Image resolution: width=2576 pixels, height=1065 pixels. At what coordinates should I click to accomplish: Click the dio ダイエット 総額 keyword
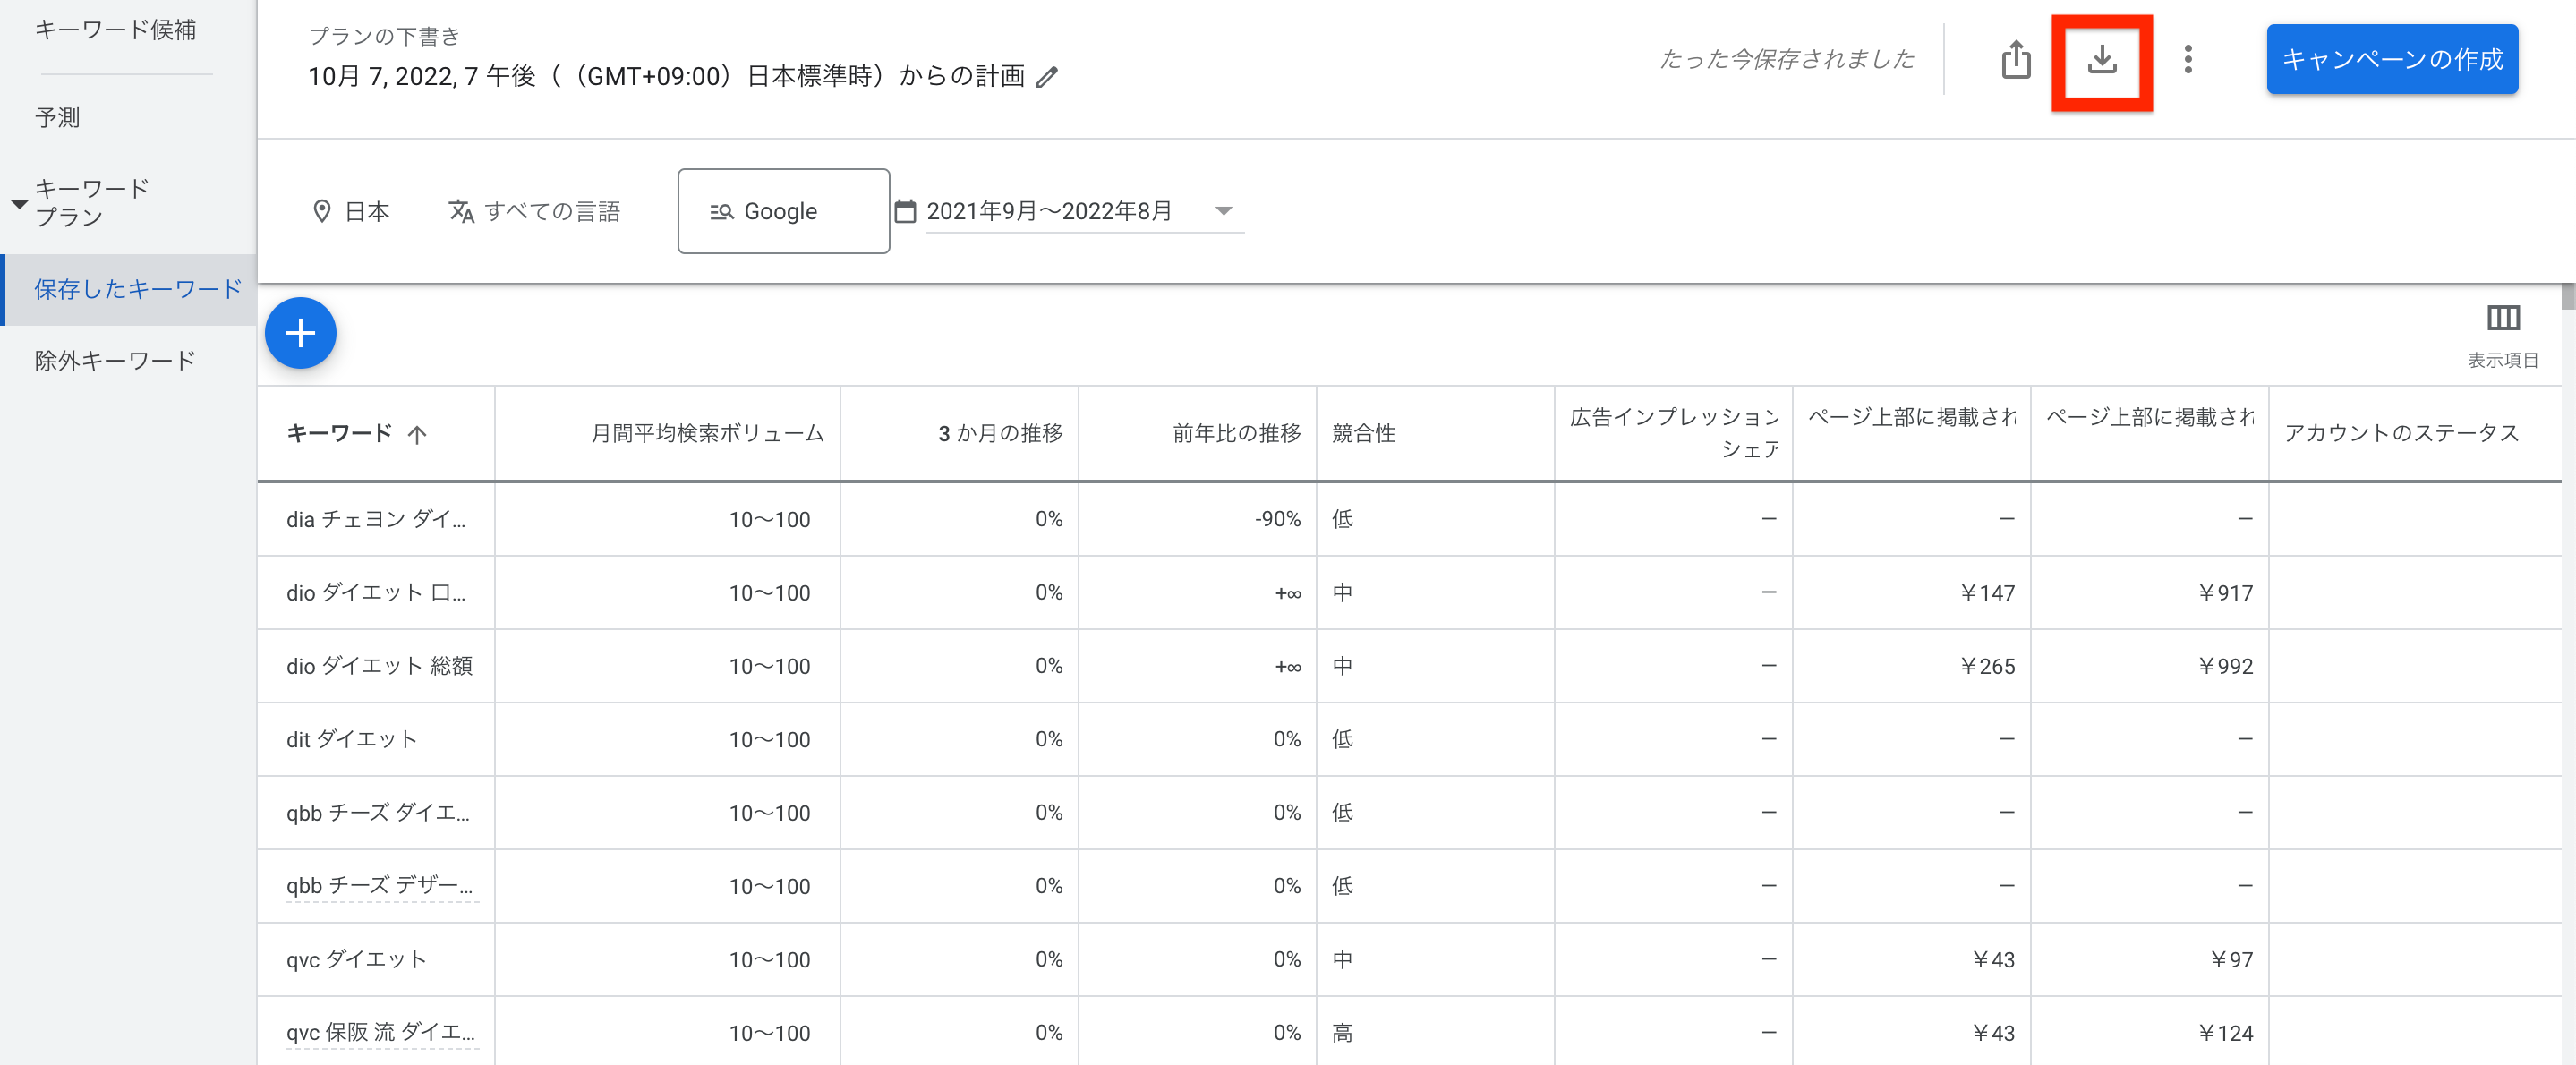coord(379,666)
